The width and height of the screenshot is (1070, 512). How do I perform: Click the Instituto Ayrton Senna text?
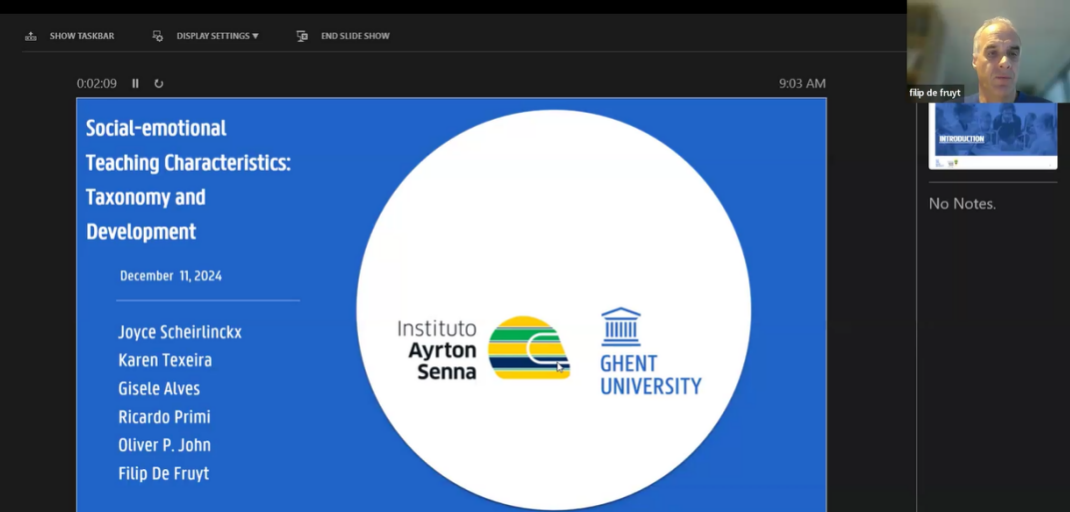437,349
